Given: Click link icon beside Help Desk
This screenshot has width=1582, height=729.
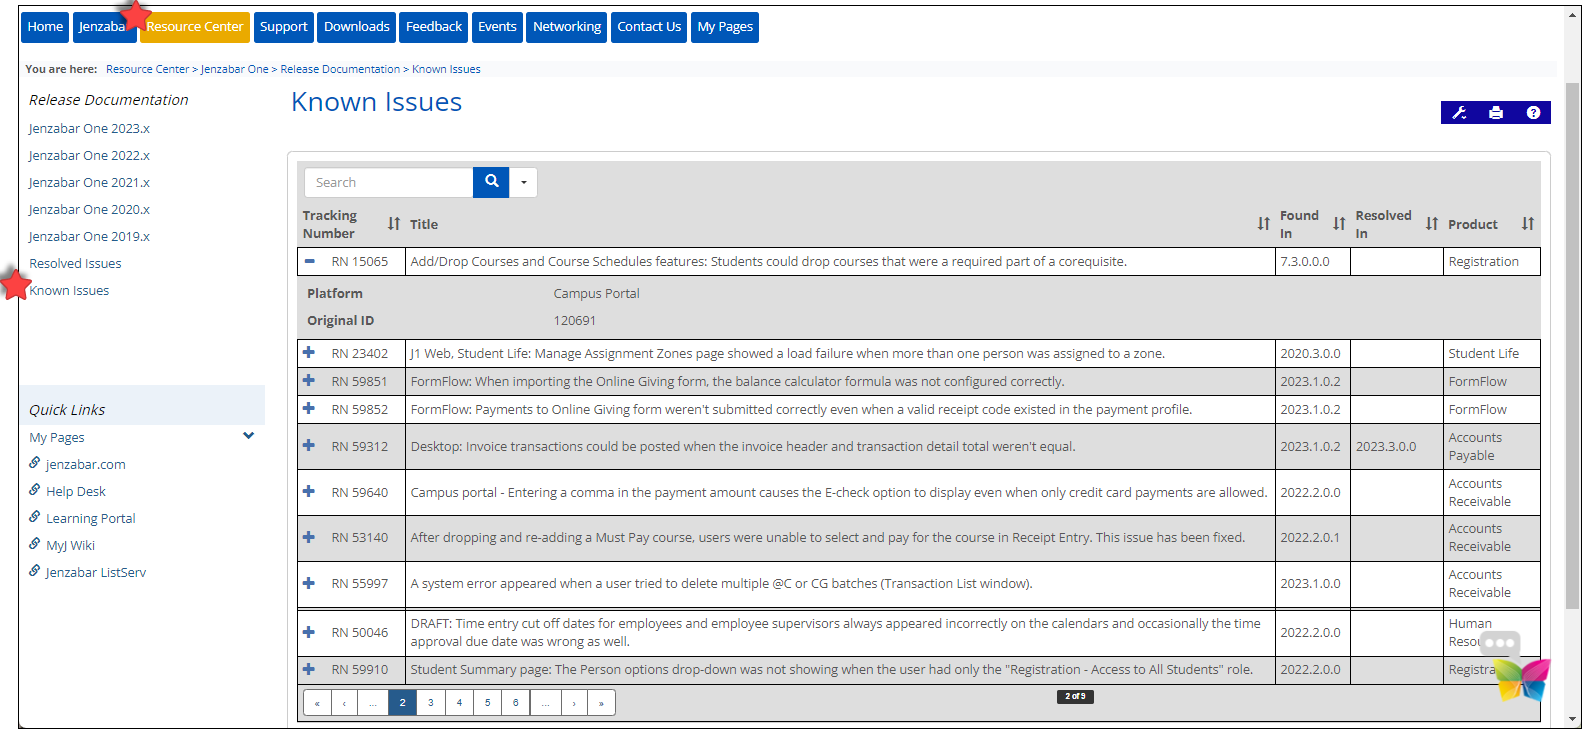Looking at the screenshot, I should coord(35,490).
